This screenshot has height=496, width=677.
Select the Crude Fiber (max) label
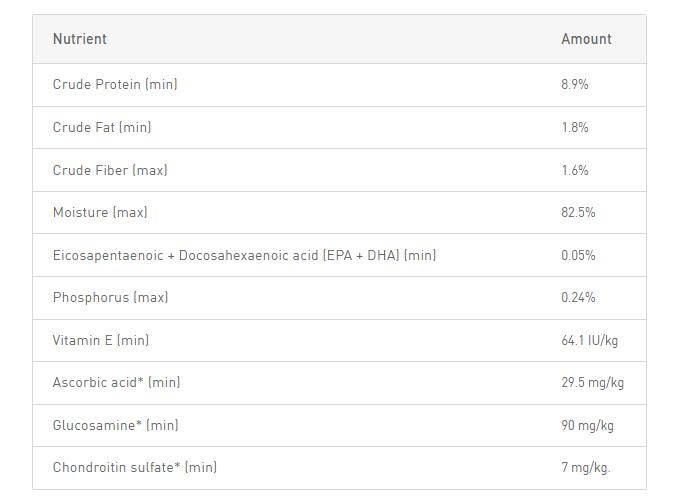[x=110, y=170]
